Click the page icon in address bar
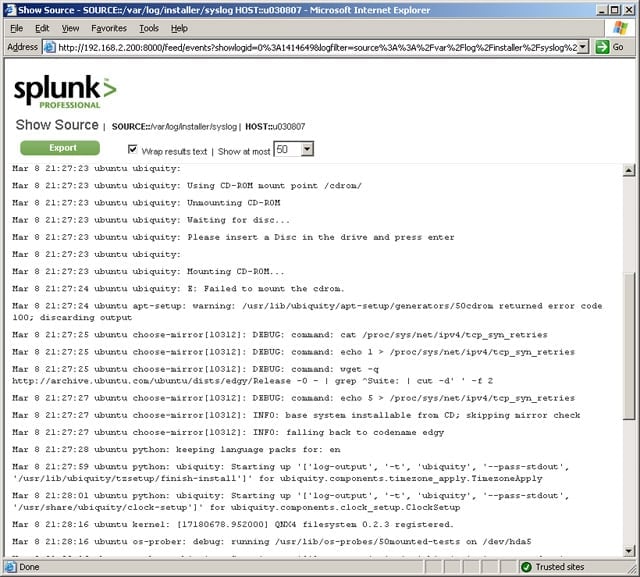Image resolution: width=640 pixels, height=577 pixels. coord(50,47)
